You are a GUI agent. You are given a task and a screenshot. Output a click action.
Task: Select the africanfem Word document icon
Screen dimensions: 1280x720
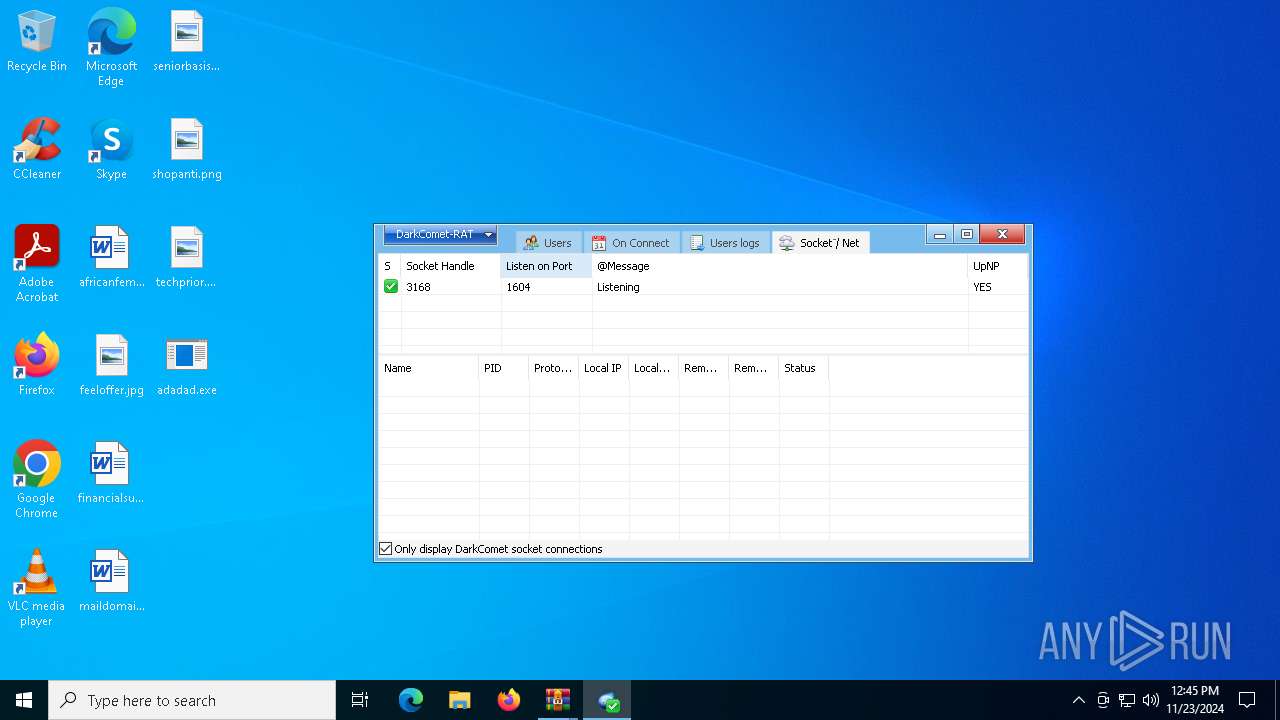[x=111, y=258]
